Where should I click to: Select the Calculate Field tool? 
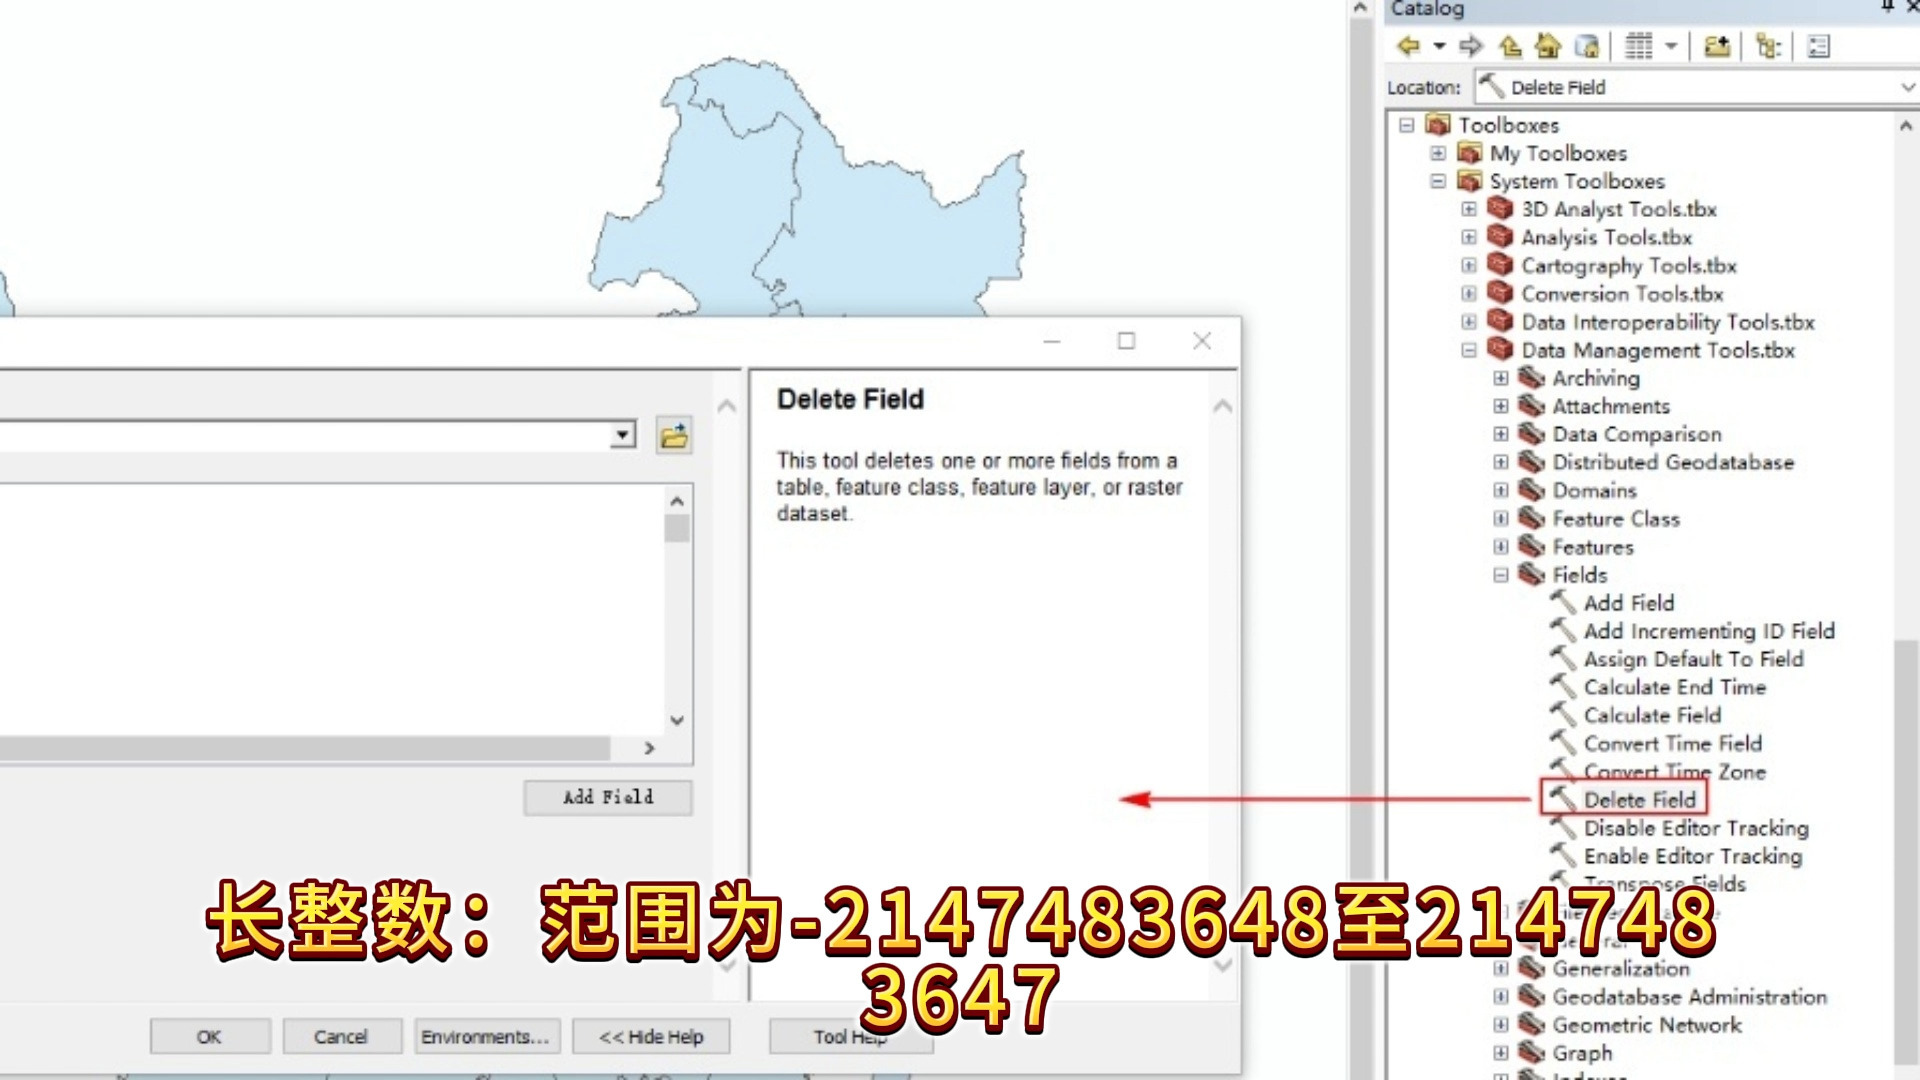[1652, 716]
